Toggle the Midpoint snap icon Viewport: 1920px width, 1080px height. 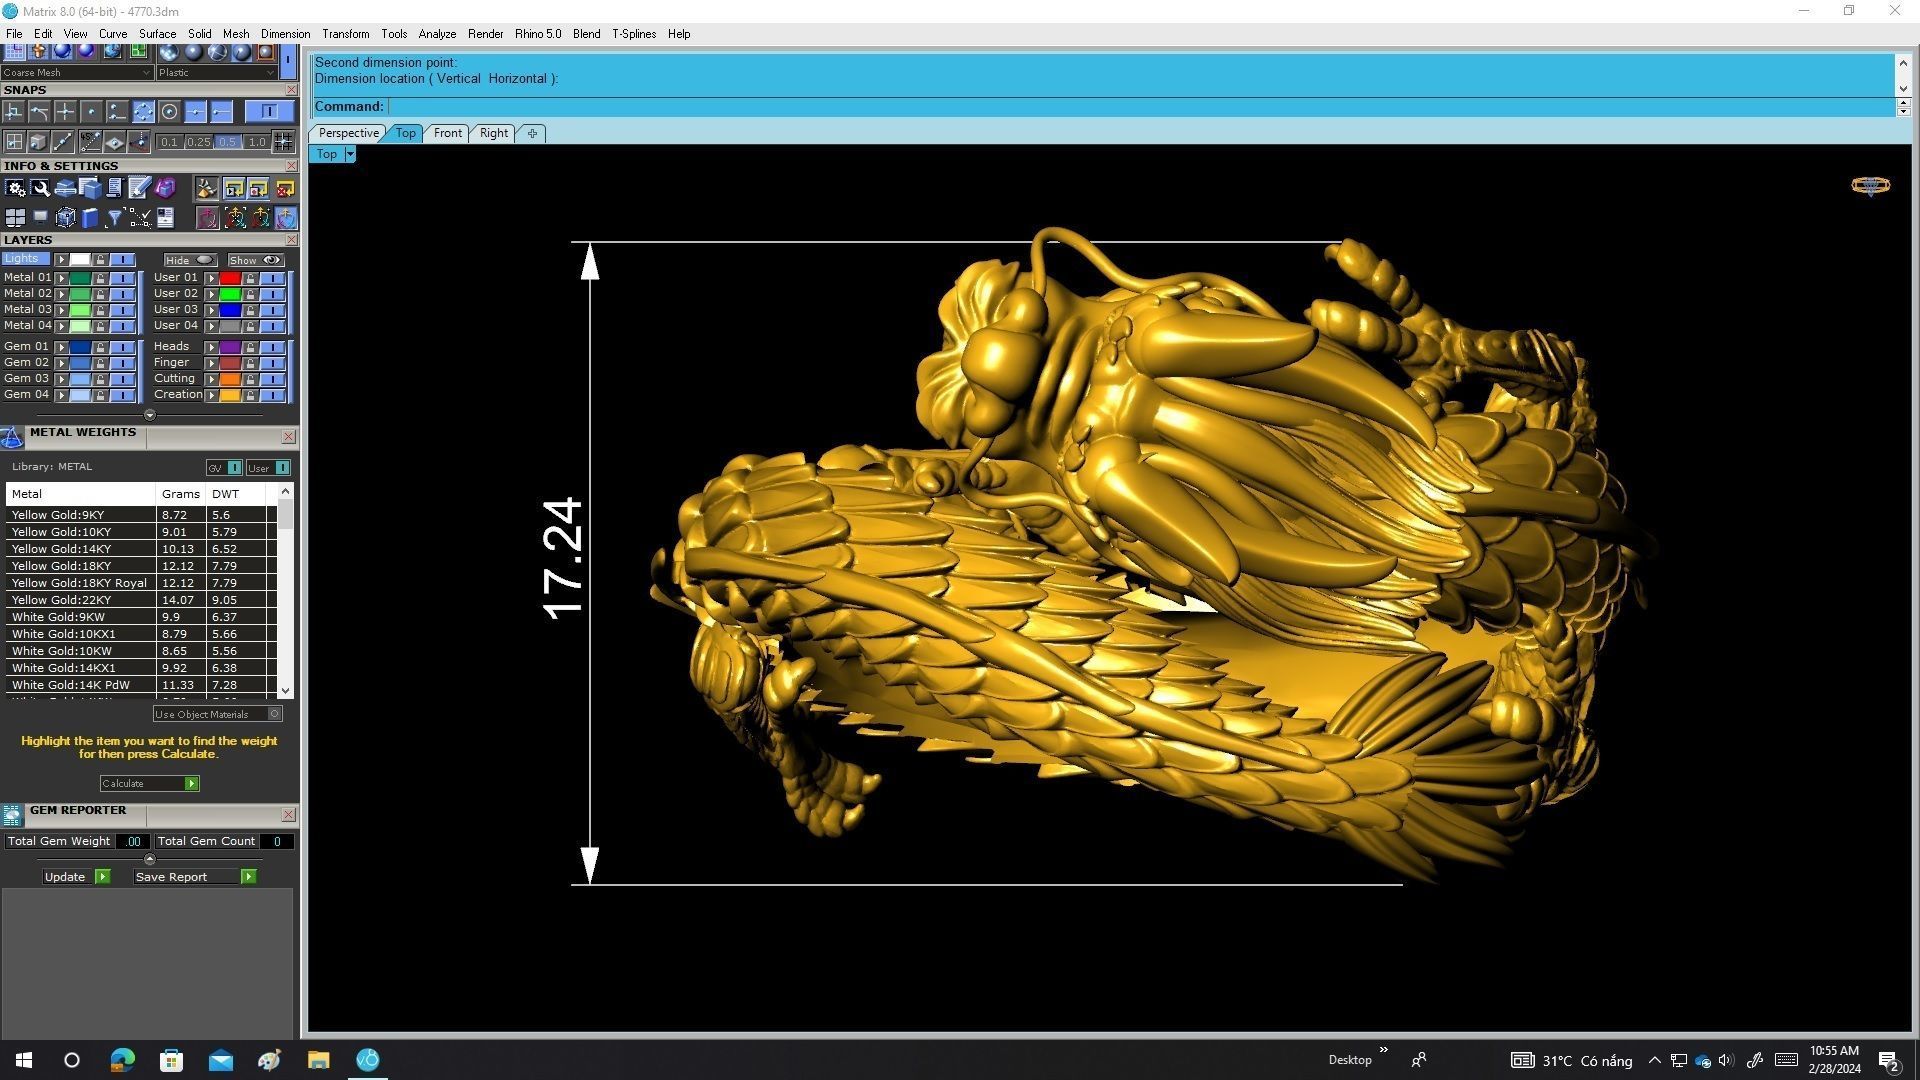point(196,112)
